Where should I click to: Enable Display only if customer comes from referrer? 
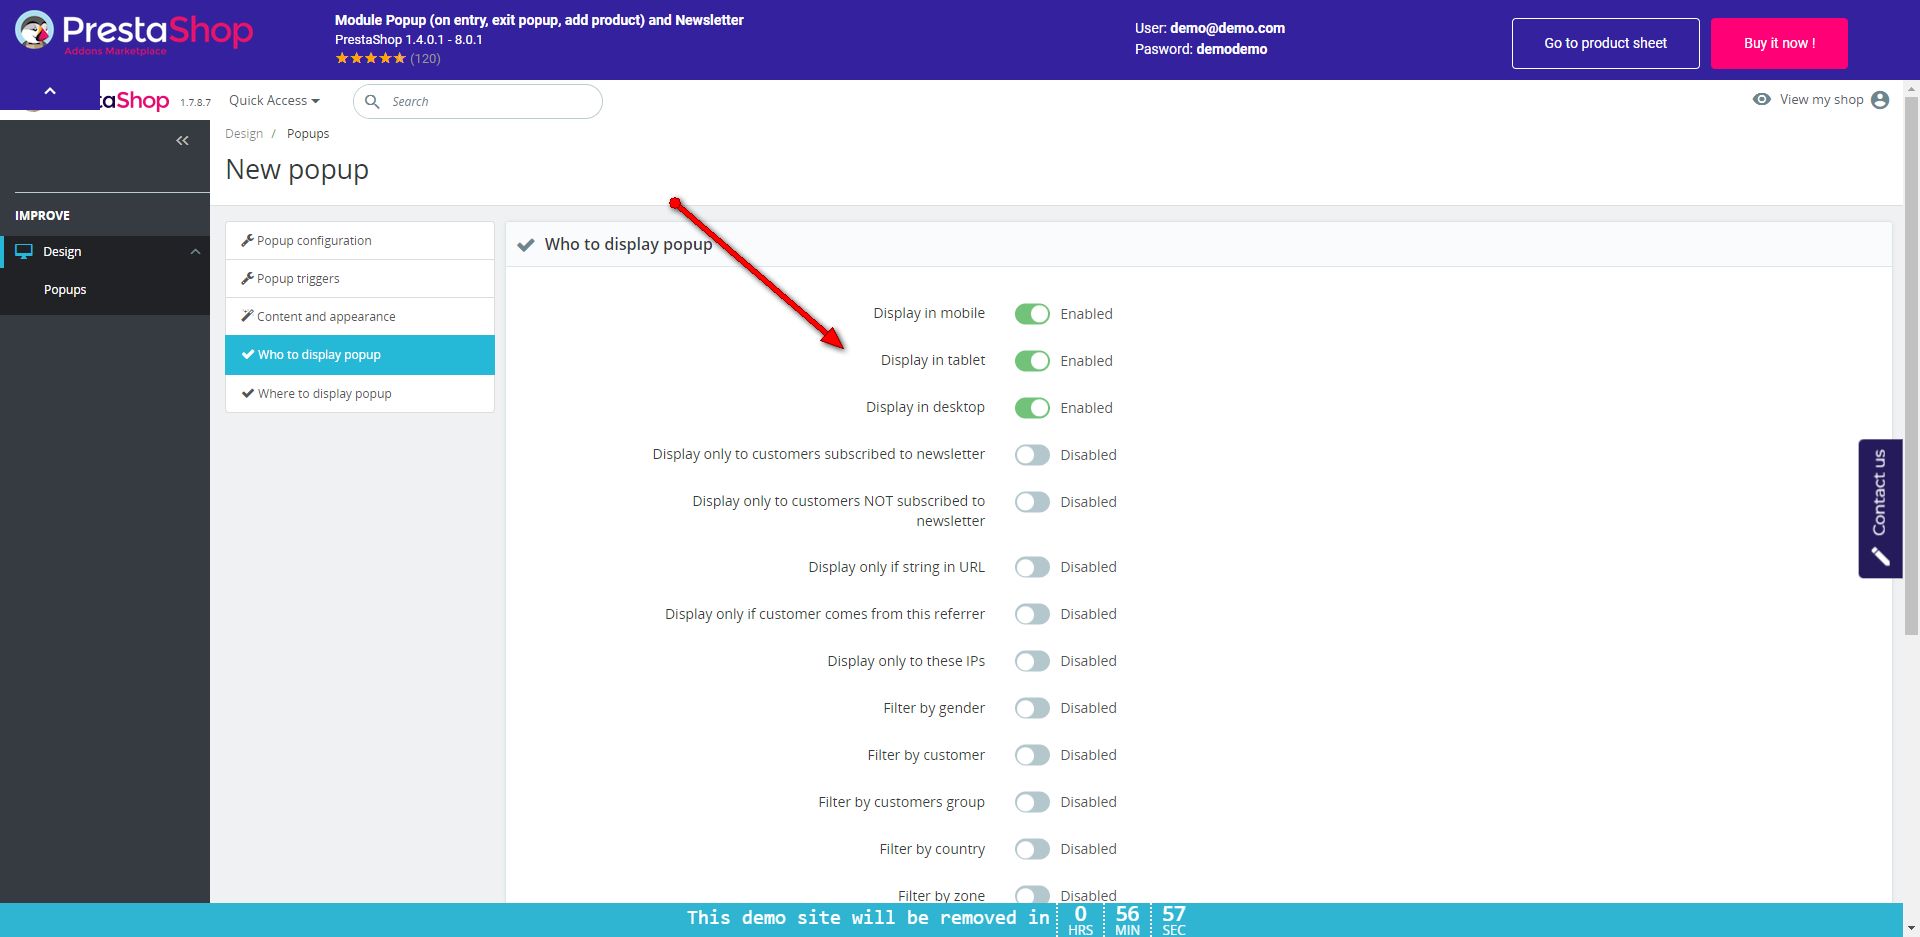1032,614
